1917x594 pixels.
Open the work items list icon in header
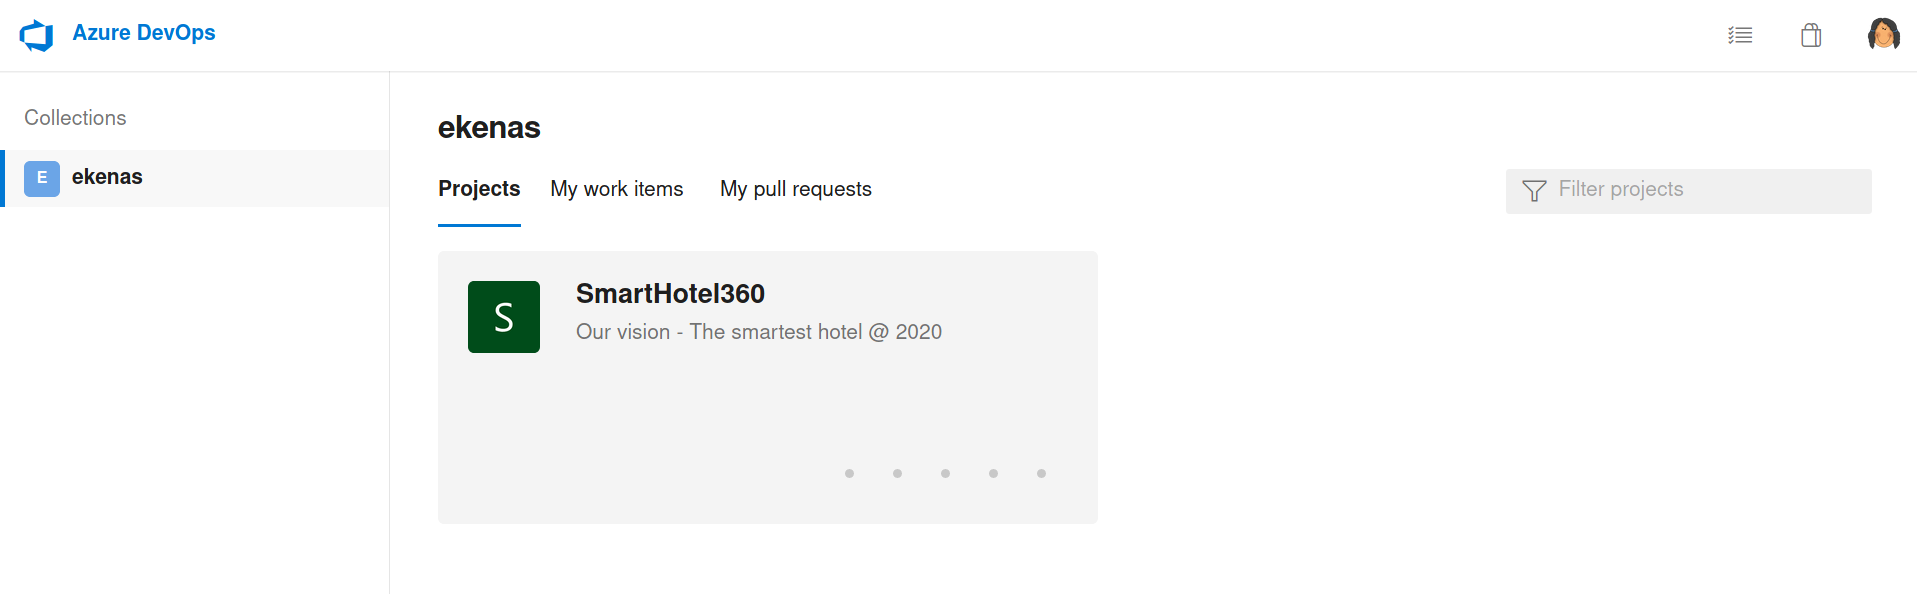click(1740, 35)
